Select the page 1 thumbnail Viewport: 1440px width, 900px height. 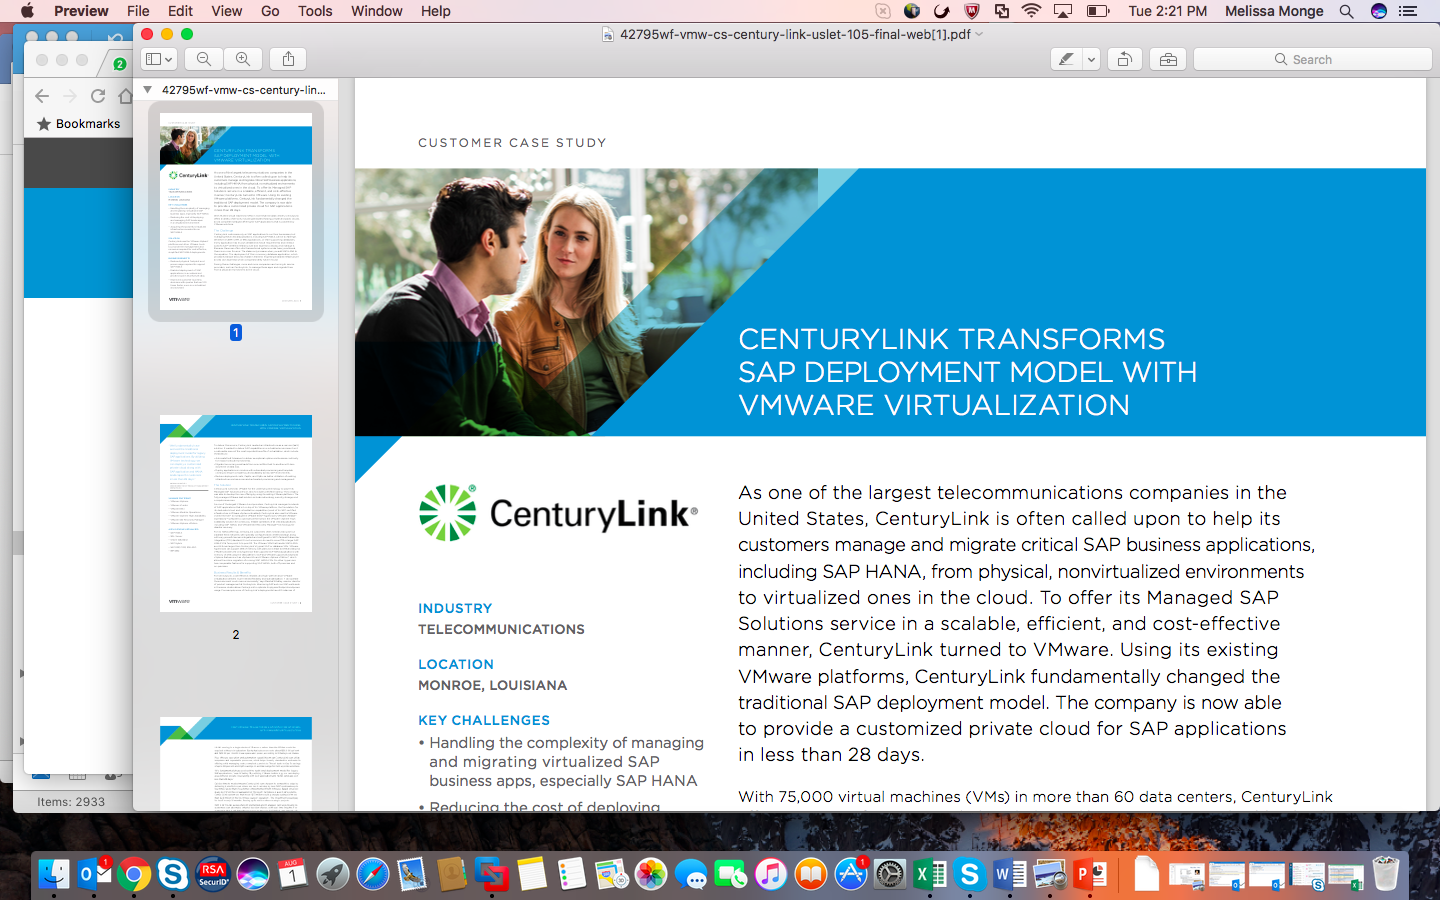[x=236, y=211]
